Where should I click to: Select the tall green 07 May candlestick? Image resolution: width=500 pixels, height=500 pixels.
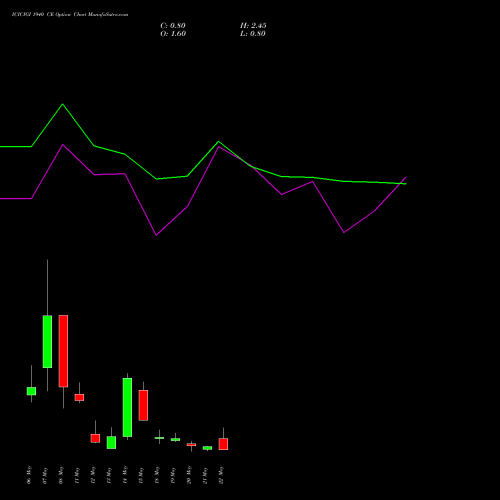(x=47, y=341)
